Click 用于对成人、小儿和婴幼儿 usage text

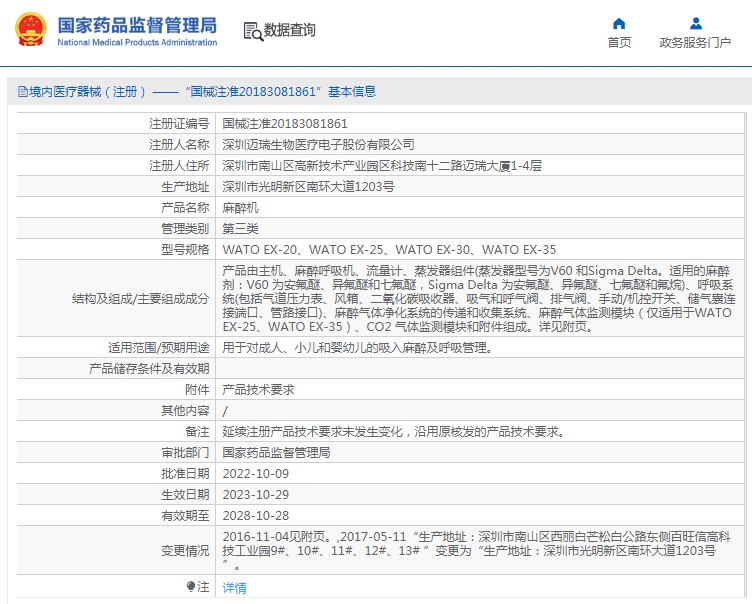coord(358,348)
